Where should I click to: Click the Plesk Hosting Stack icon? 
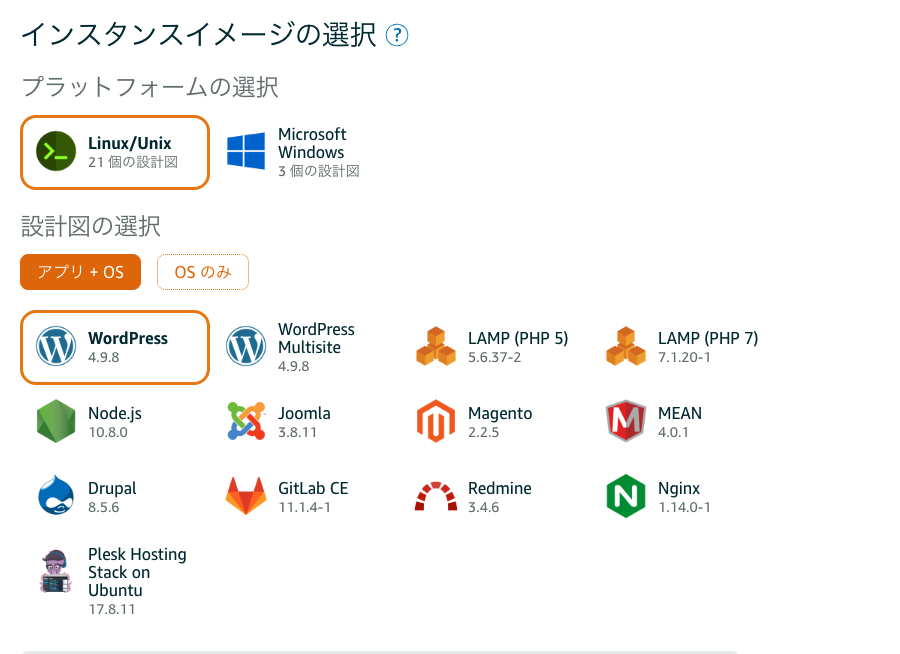(56, 571)
